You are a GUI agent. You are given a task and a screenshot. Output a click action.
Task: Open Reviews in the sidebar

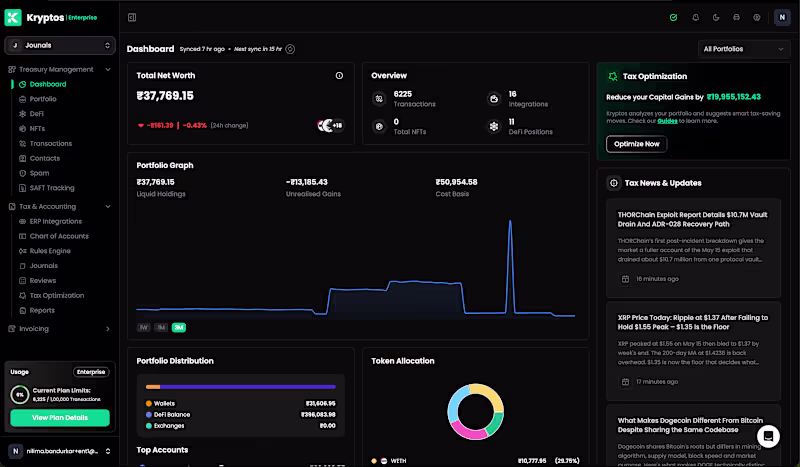(42, 281)
